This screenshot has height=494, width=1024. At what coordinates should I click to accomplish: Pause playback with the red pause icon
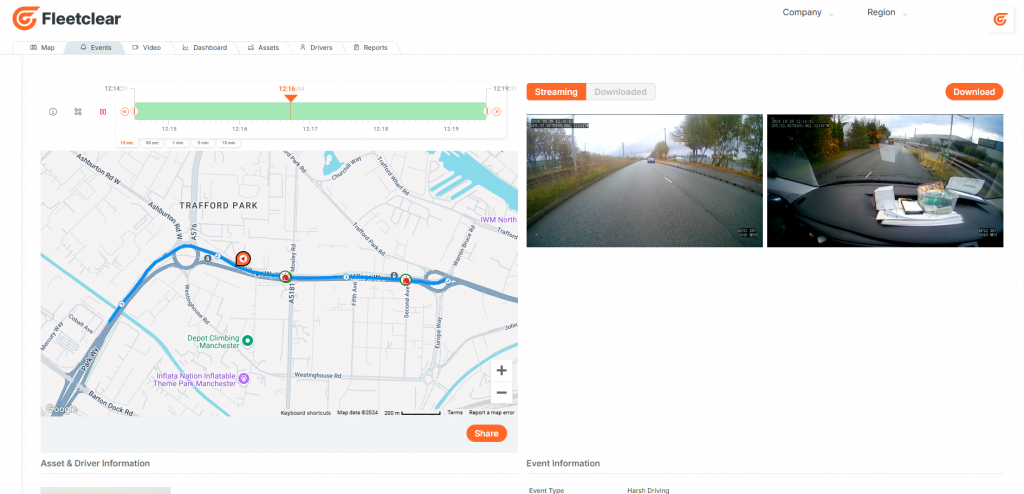[103, 112]
